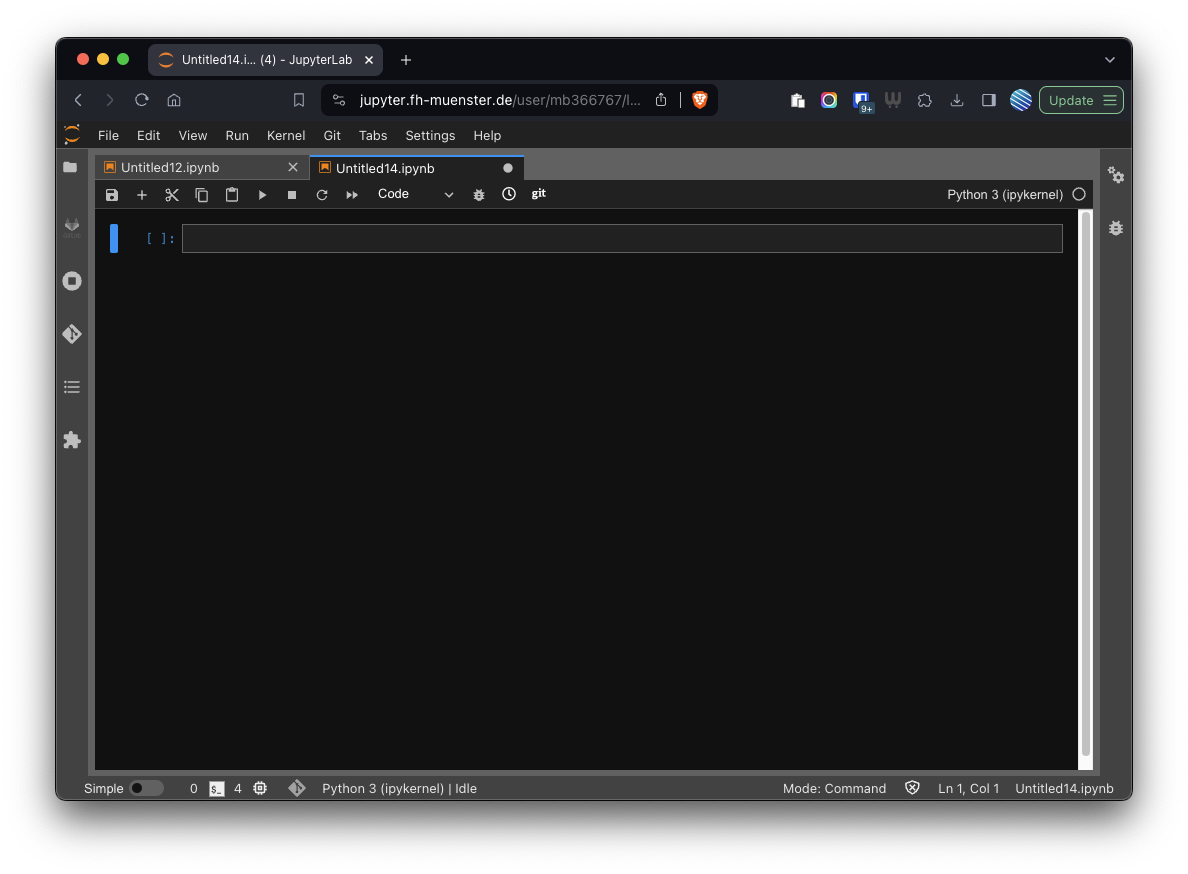The image size is (1188, 874).
Task: Open the cell type Code dropdown
Action: click(415, 194)
